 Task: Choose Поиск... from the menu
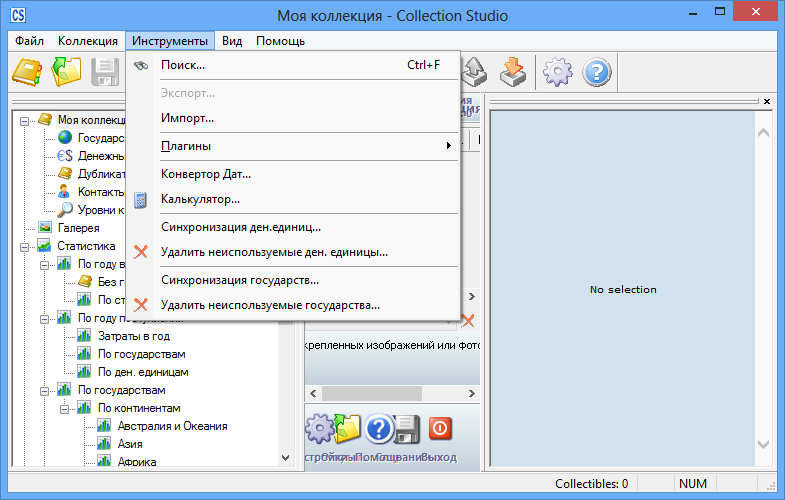pyautogui.click(x=293, y=65)
